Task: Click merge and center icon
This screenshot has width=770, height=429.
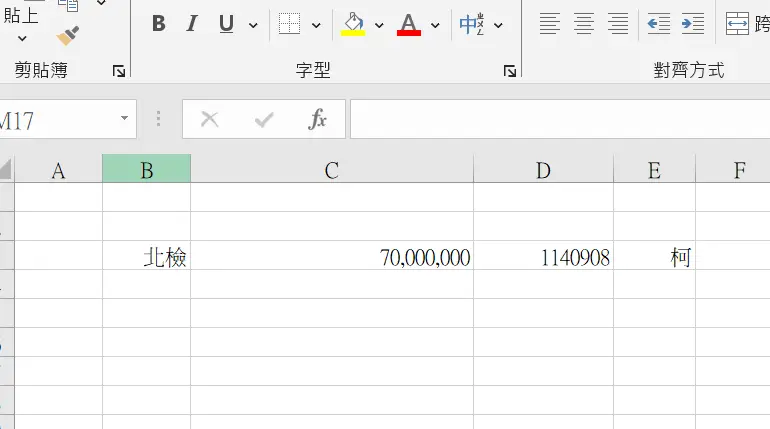Action: click(737, 24)
